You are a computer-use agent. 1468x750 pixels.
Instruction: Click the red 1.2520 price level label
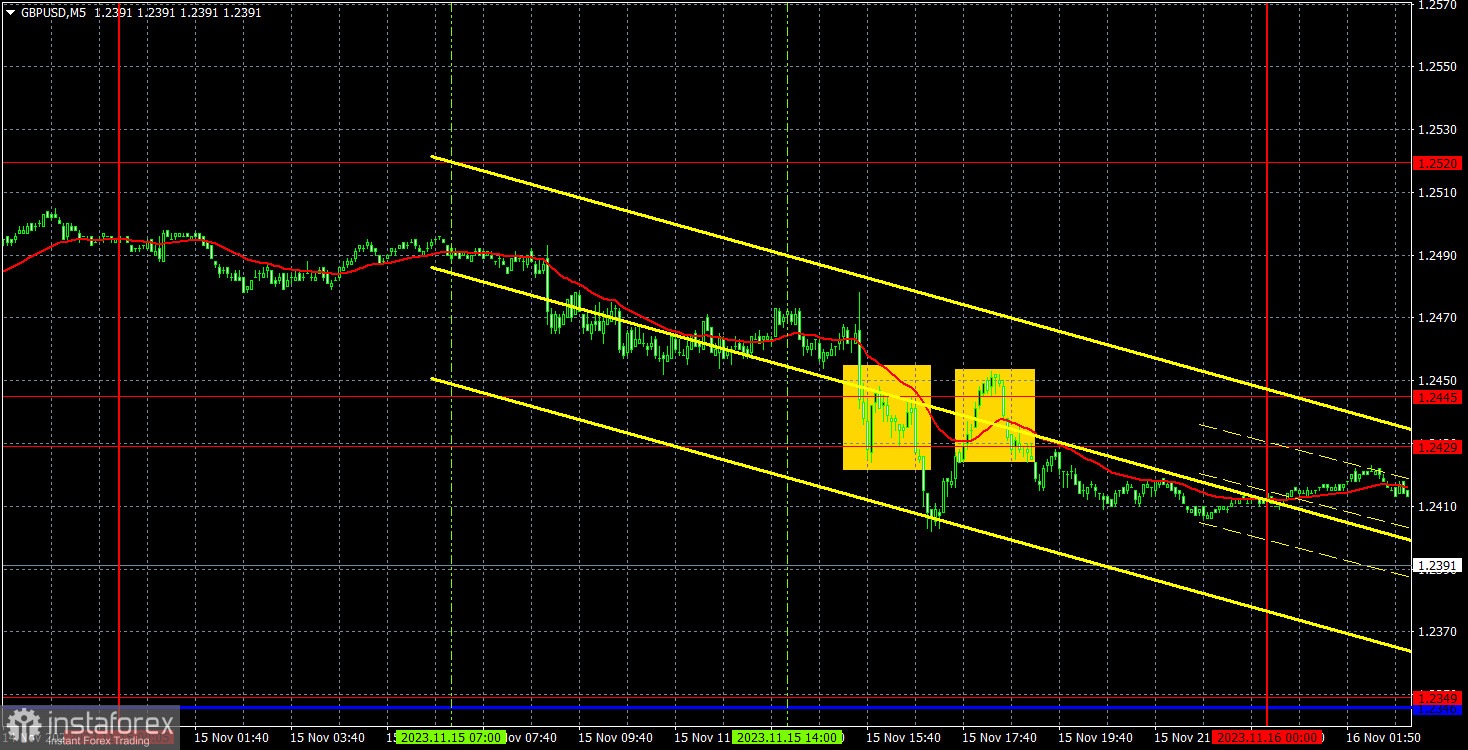[x=1438, y=162]
